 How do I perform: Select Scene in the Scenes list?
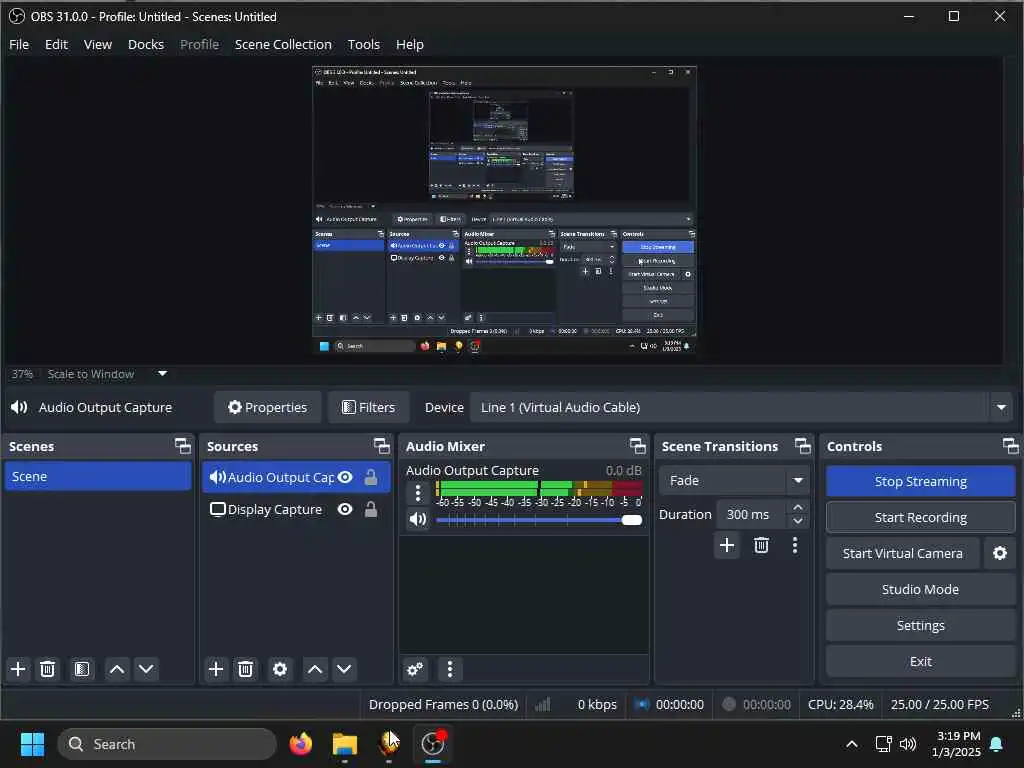pos(98,477)
